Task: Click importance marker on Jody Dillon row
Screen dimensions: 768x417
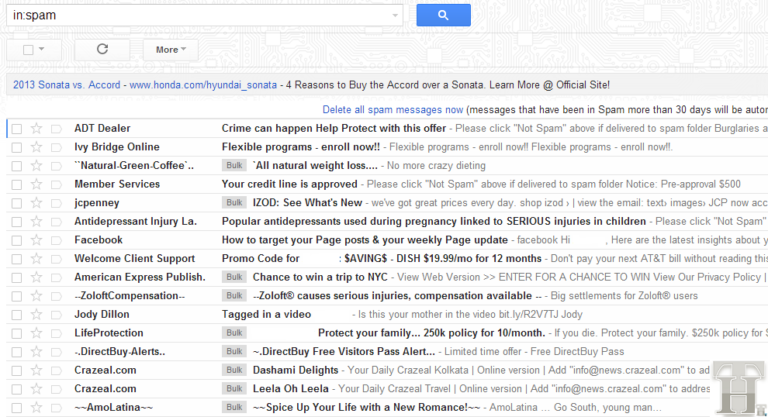Action: (x=56, y=315)
